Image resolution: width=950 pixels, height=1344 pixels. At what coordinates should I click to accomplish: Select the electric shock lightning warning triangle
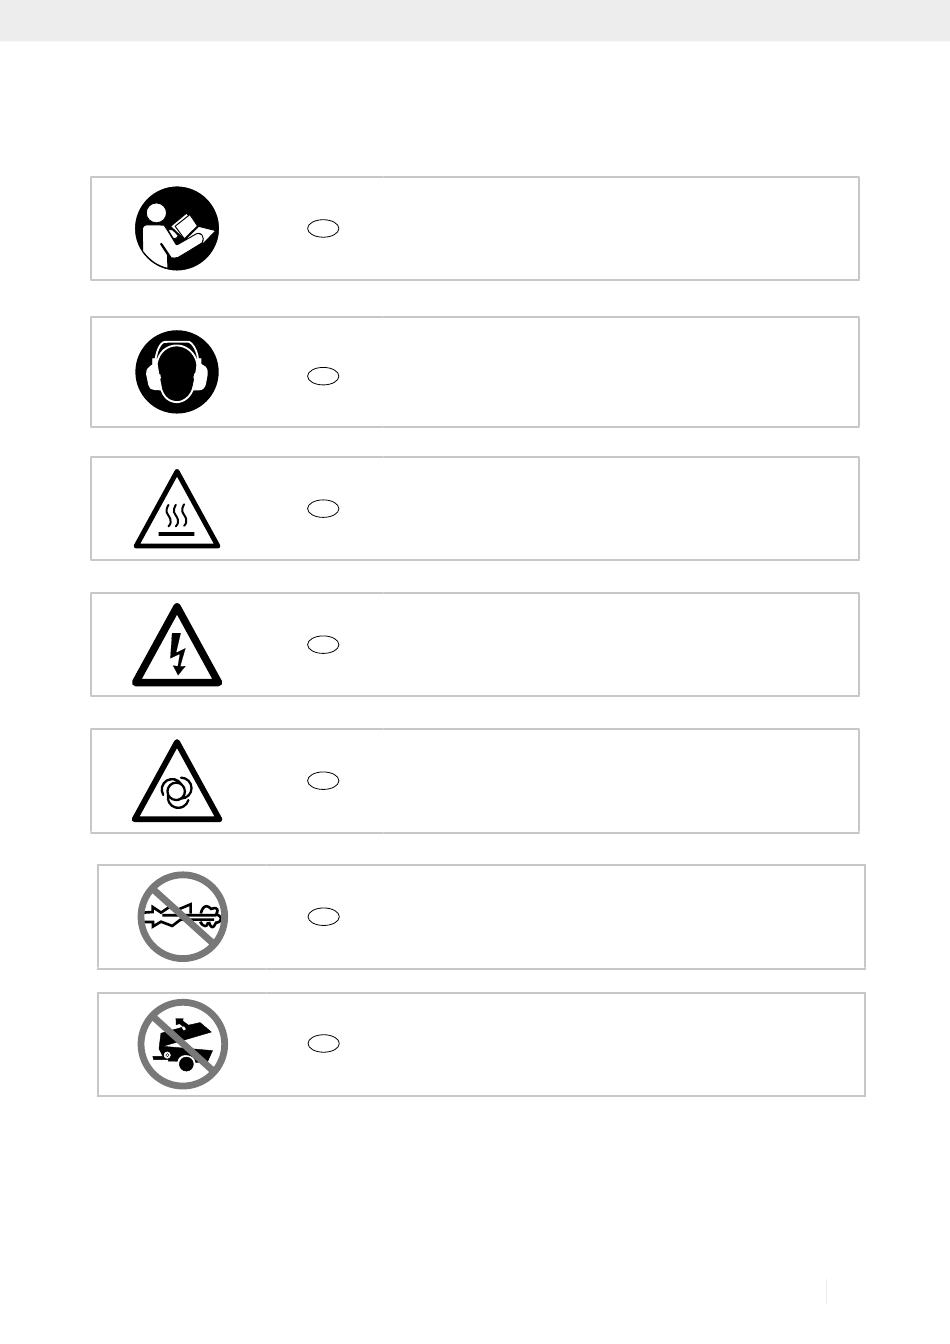point(177,645)
